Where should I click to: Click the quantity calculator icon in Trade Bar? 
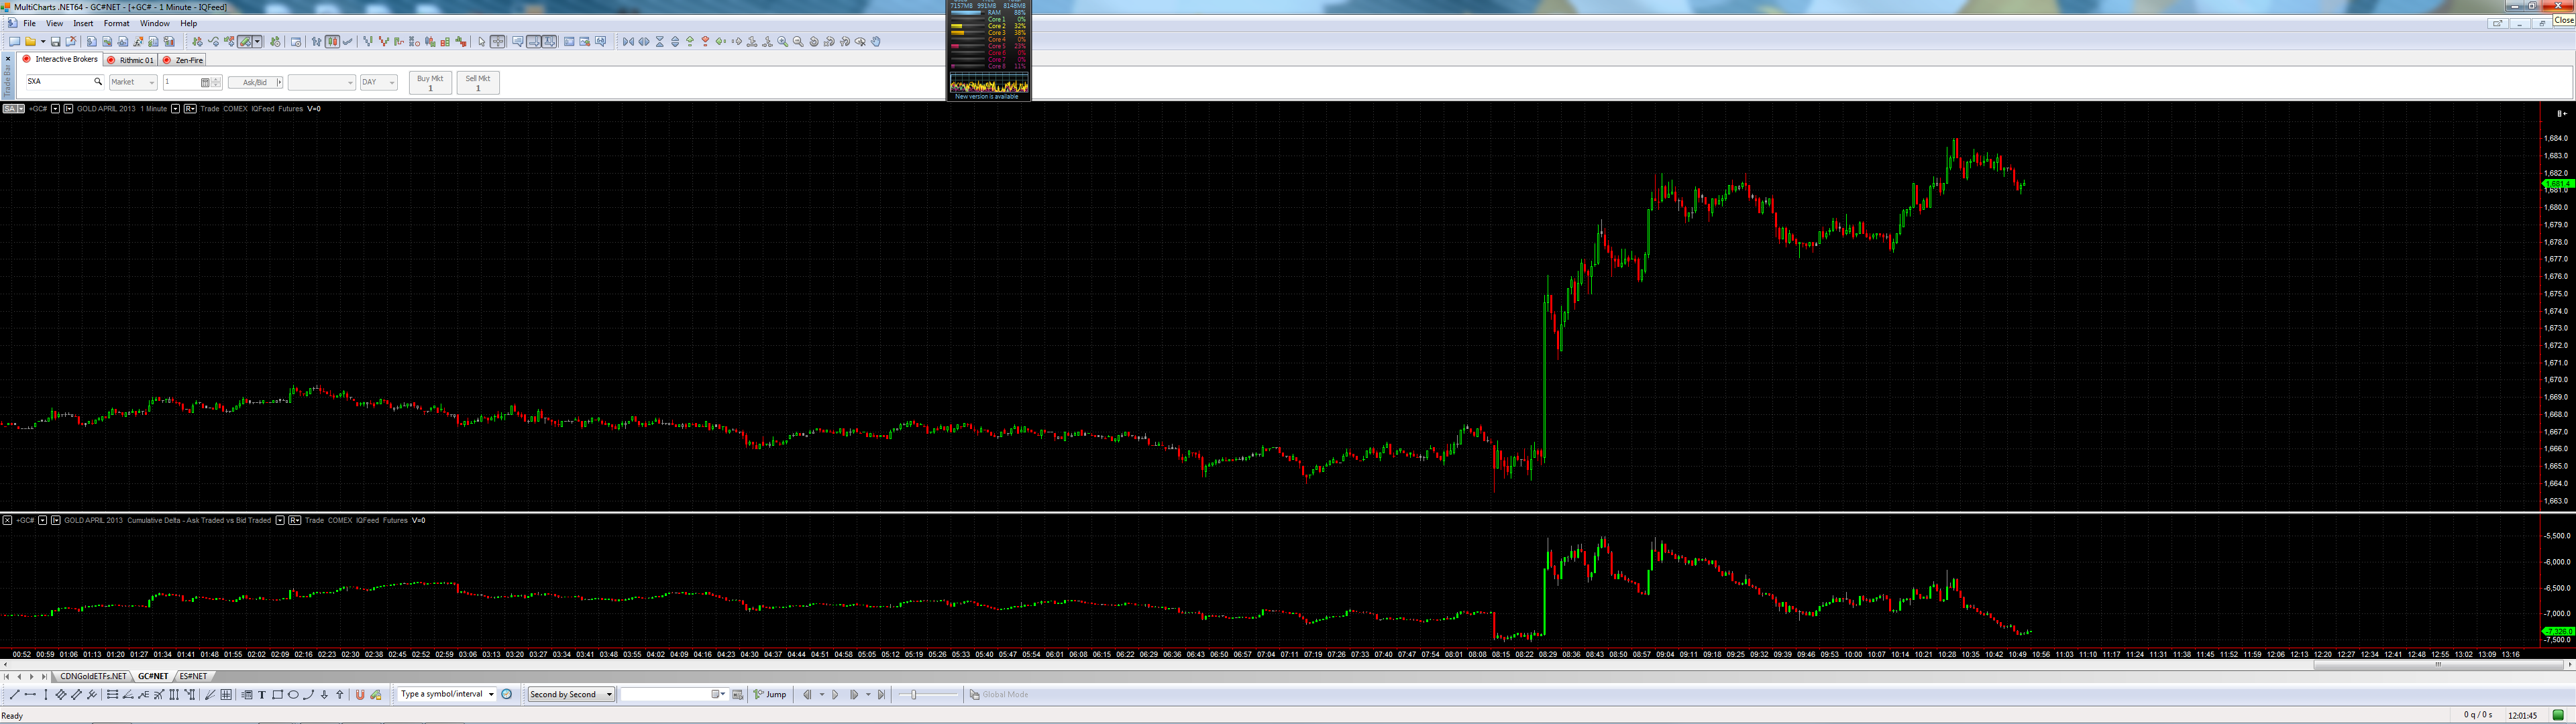(205, 83)
